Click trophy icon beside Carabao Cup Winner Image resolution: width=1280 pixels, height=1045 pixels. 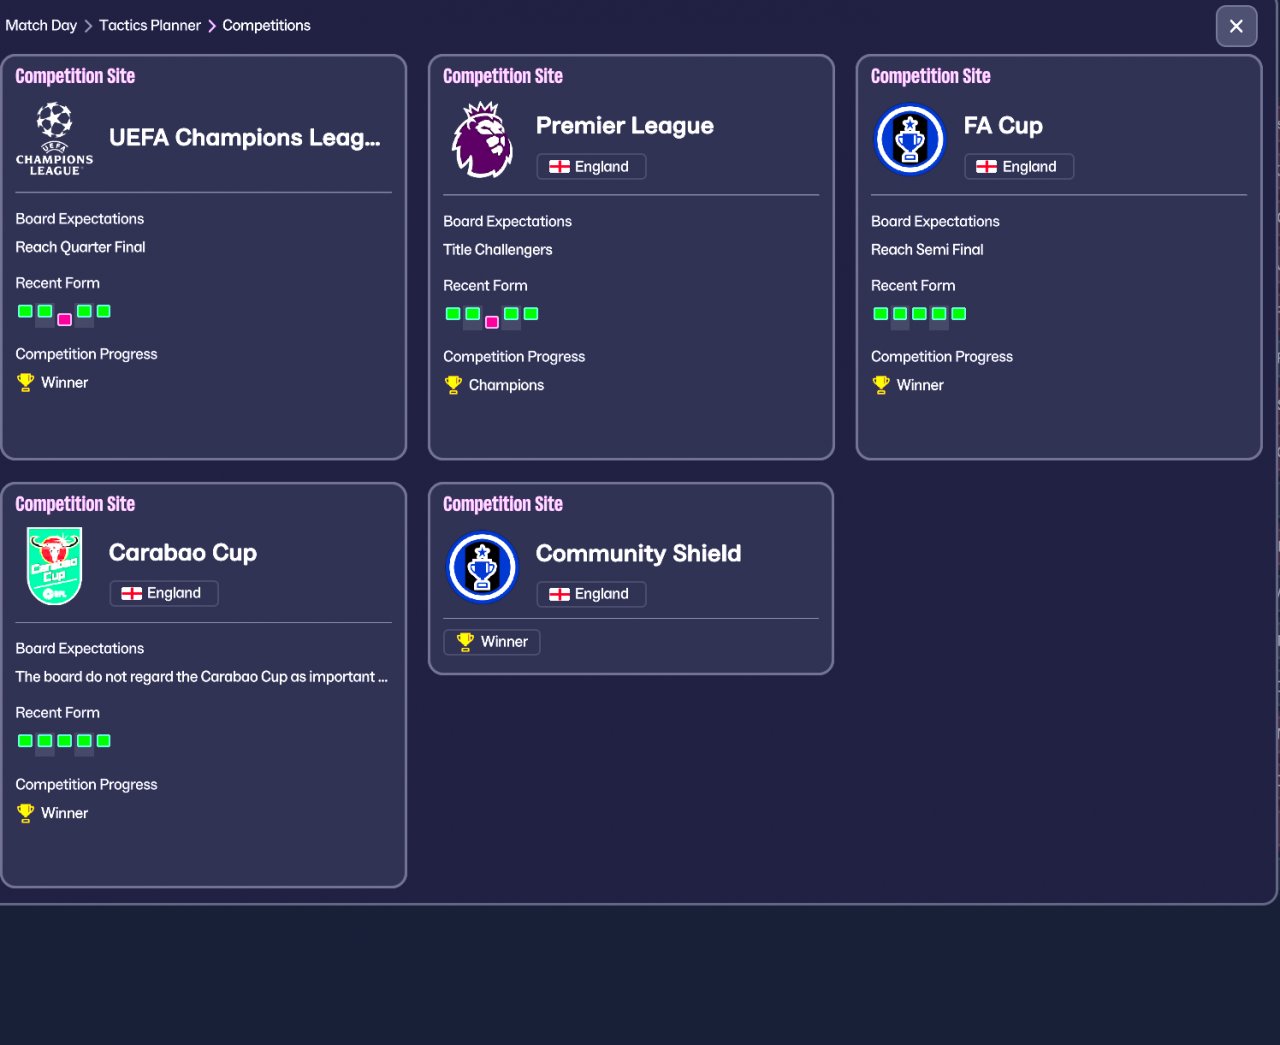pos(25,813)
